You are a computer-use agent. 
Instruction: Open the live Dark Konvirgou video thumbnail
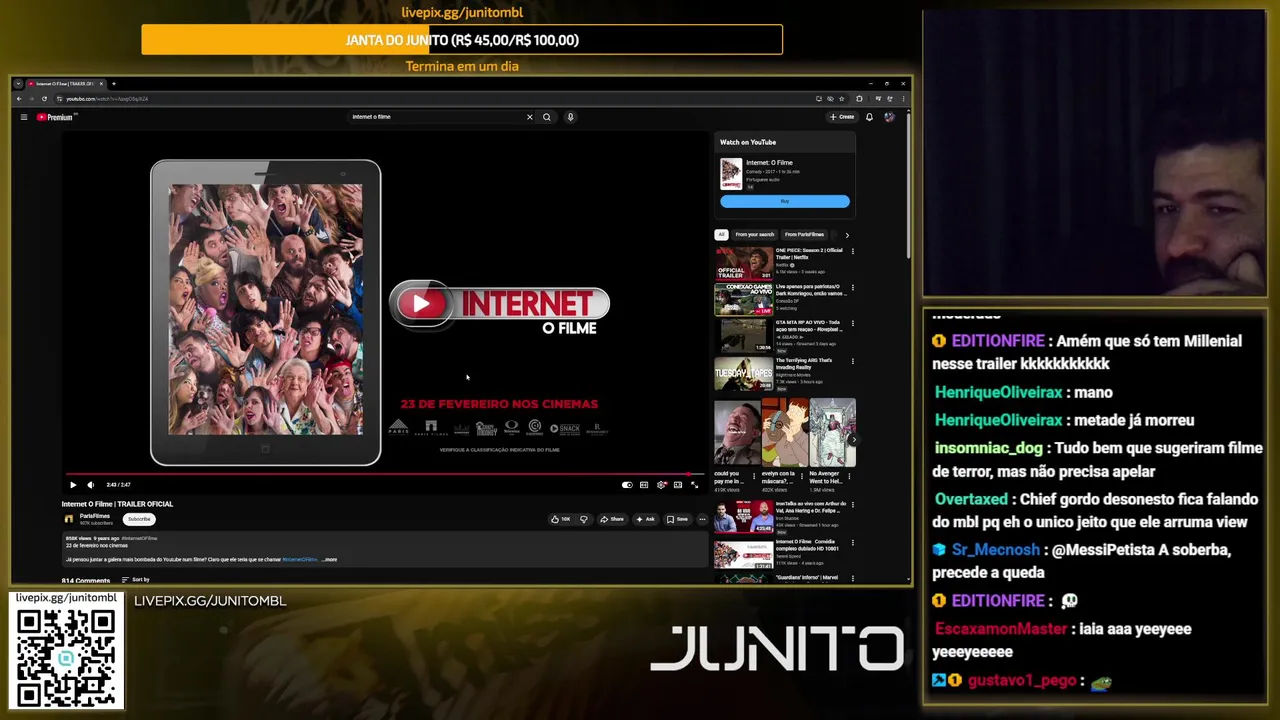(x=743, y=300)
